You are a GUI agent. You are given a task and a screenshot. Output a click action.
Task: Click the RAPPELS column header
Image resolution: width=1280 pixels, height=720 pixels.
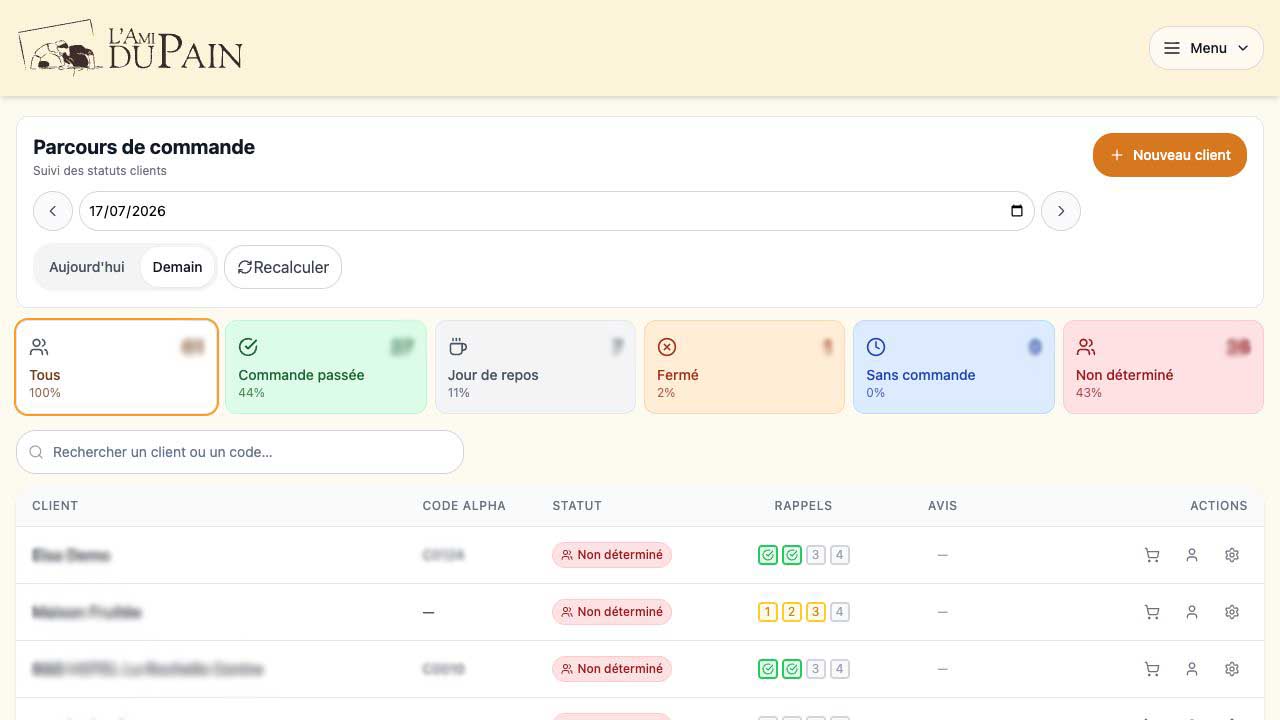click(x=803, y=506)
